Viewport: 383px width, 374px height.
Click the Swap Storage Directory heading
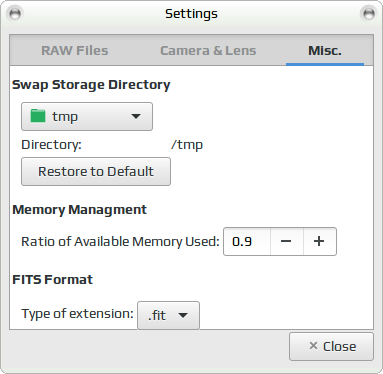[x=91, y=85]
